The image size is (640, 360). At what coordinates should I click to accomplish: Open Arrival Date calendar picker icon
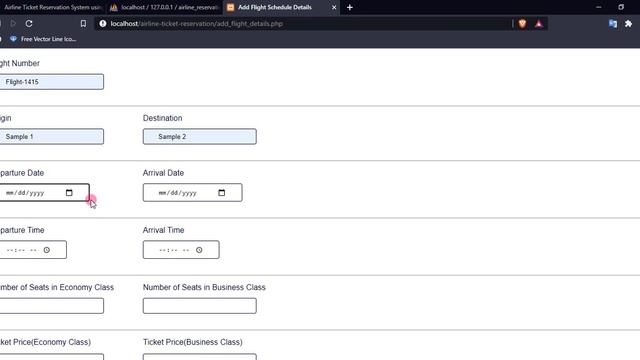pyautogui.click(x=222, y=193)
